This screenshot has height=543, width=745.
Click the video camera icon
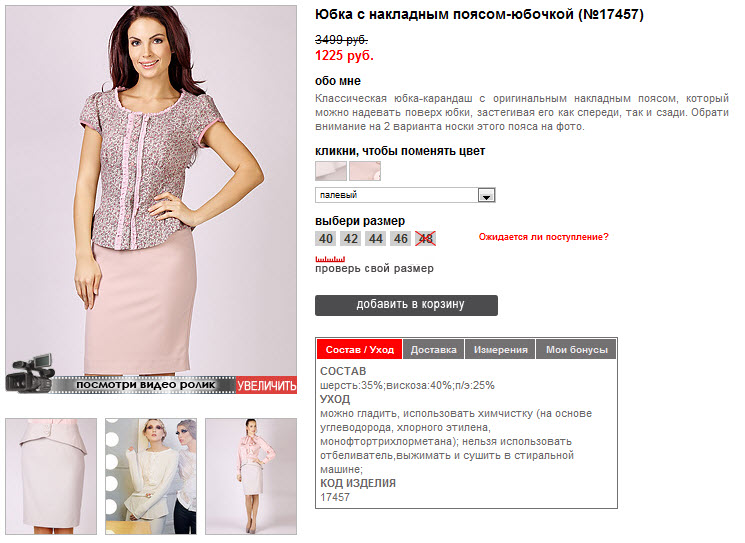tap(30, 374)
